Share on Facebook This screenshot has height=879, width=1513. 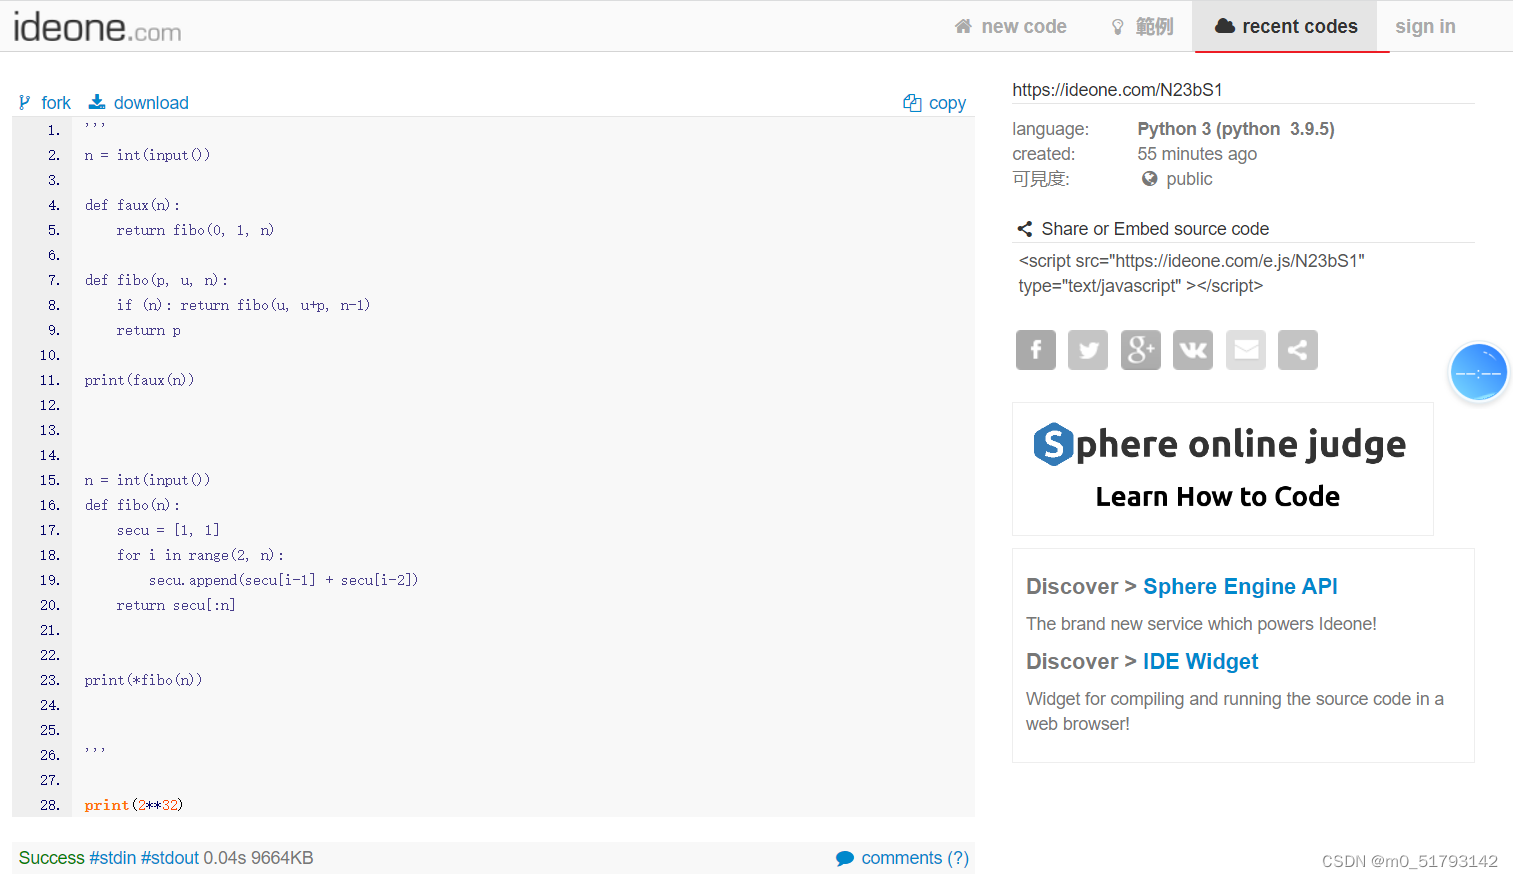click(1036, 350)
